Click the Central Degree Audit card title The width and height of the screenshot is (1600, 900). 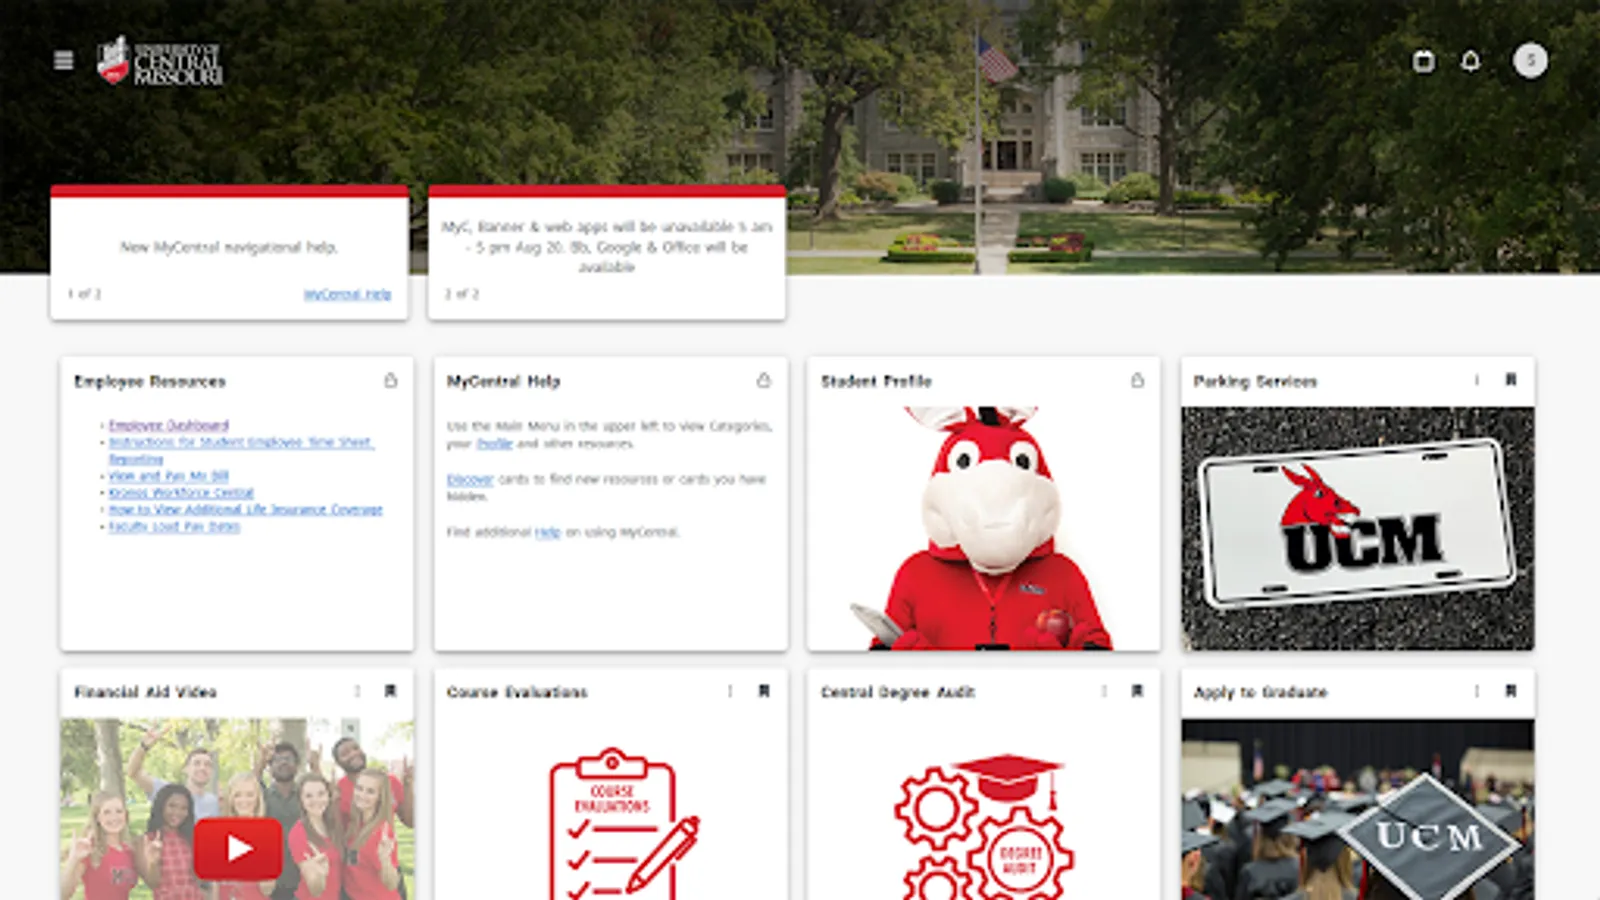[898, 692]
